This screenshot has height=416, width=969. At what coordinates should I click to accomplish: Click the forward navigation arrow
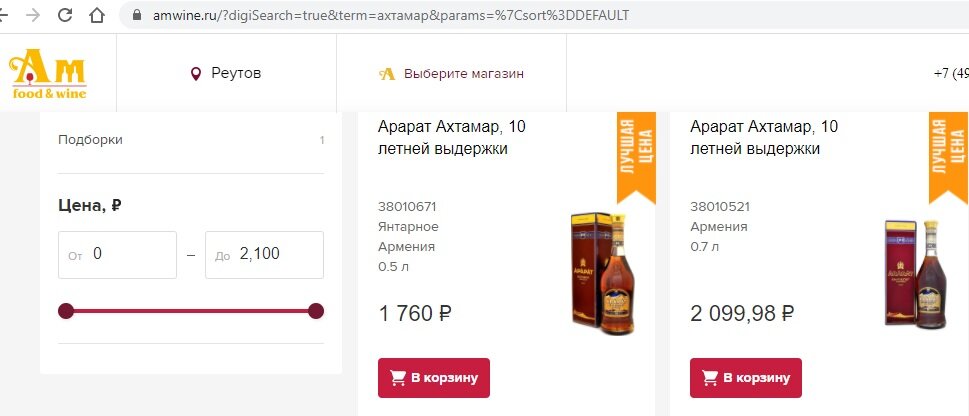(x=33, y=15)
